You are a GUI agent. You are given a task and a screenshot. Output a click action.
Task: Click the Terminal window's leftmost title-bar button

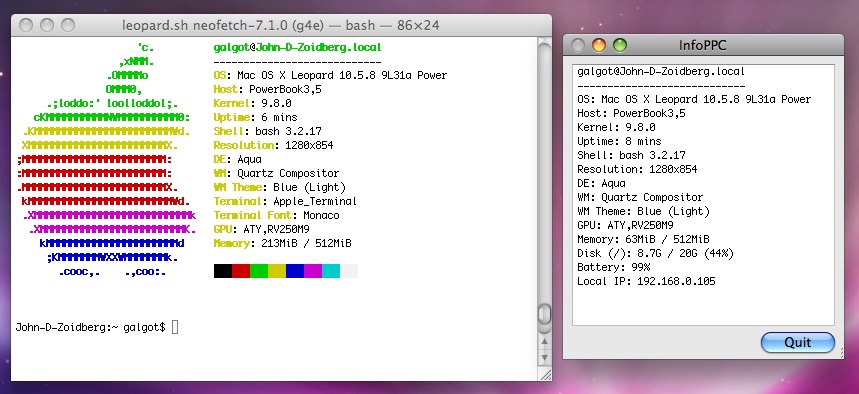tap(26, 25)
